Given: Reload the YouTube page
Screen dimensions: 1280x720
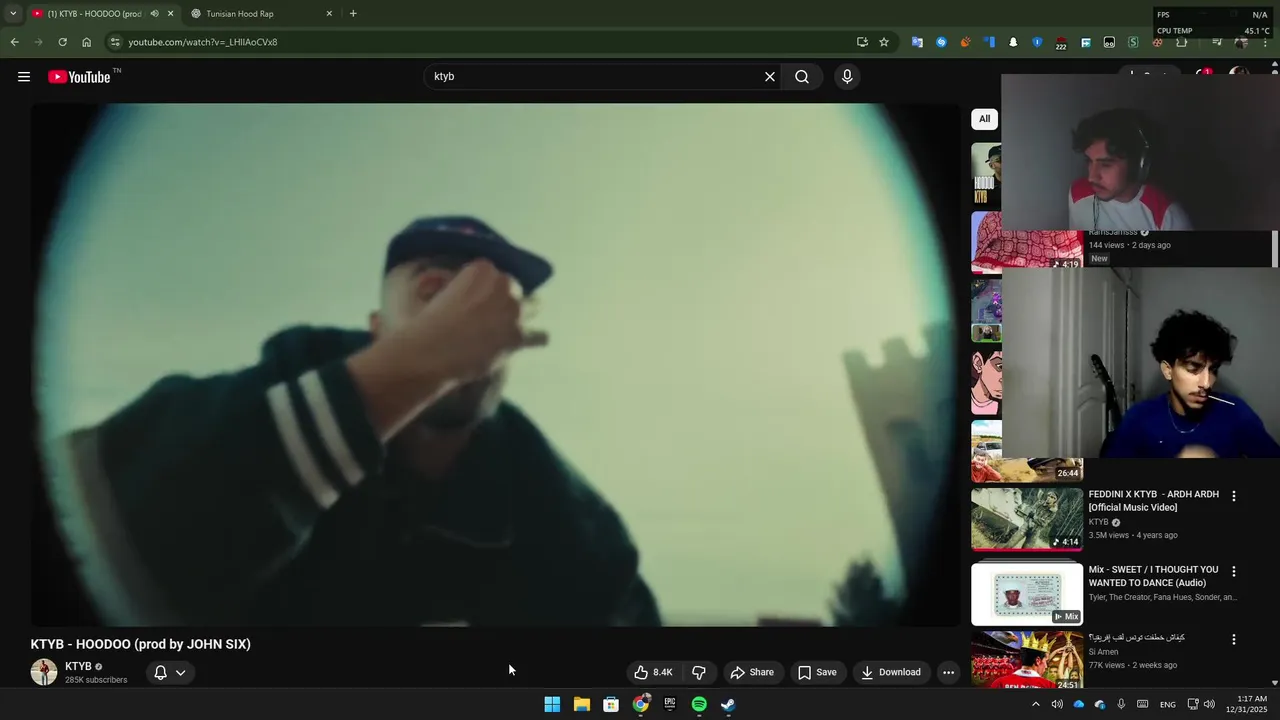Looking at the screenshot, I should (62, 42).
